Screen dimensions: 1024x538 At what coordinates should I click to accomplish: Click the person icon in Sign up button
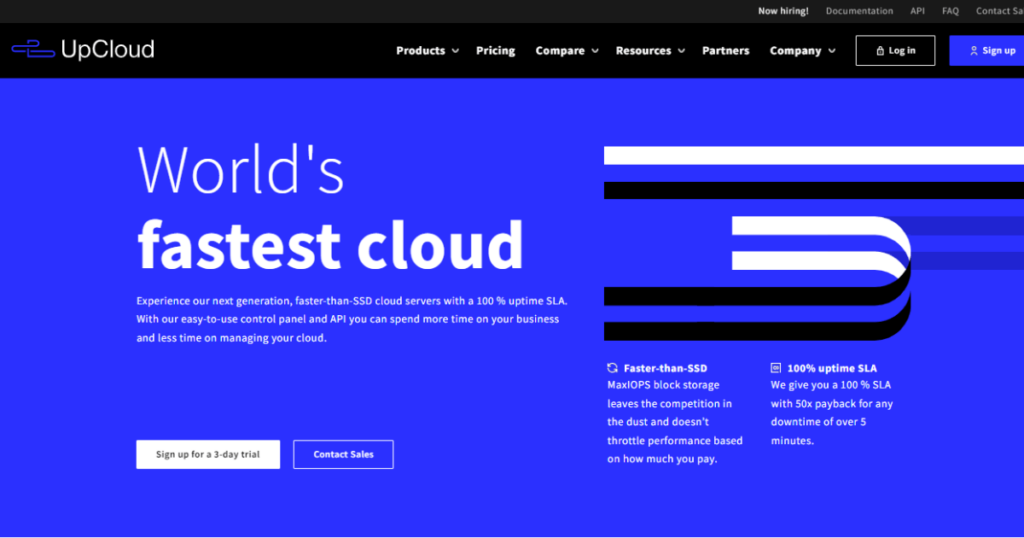974,51
